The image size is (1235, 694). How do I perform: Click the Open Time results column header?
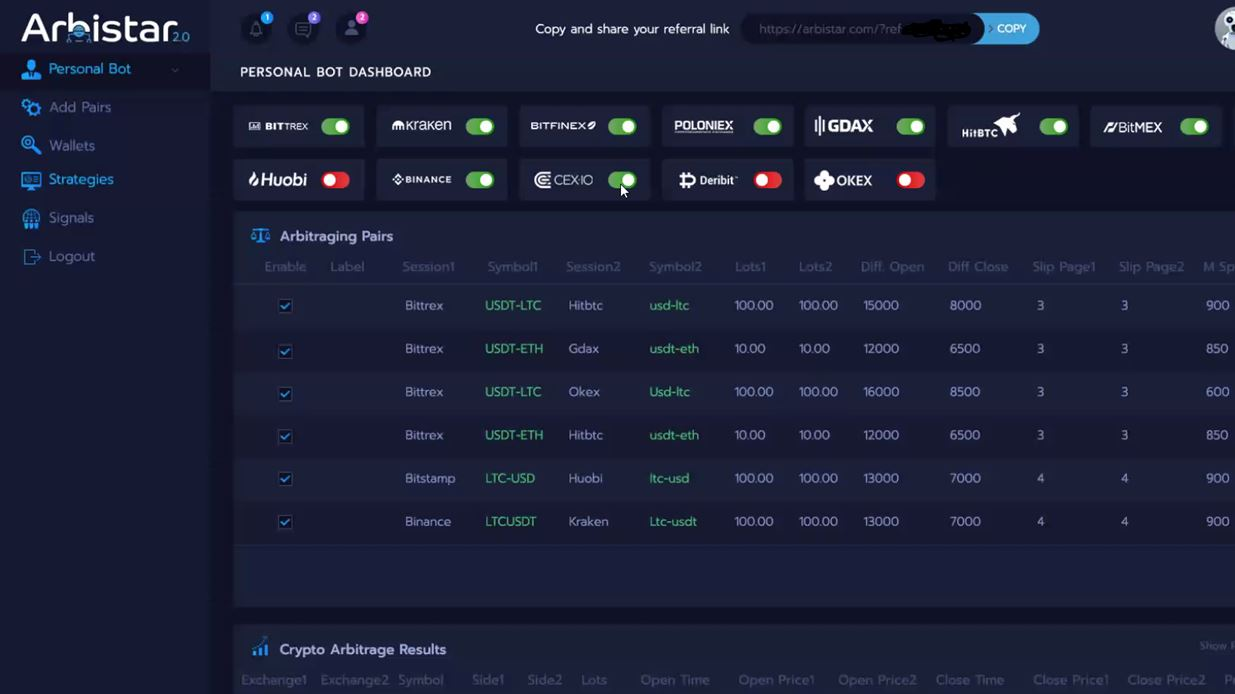coord(675,680)
